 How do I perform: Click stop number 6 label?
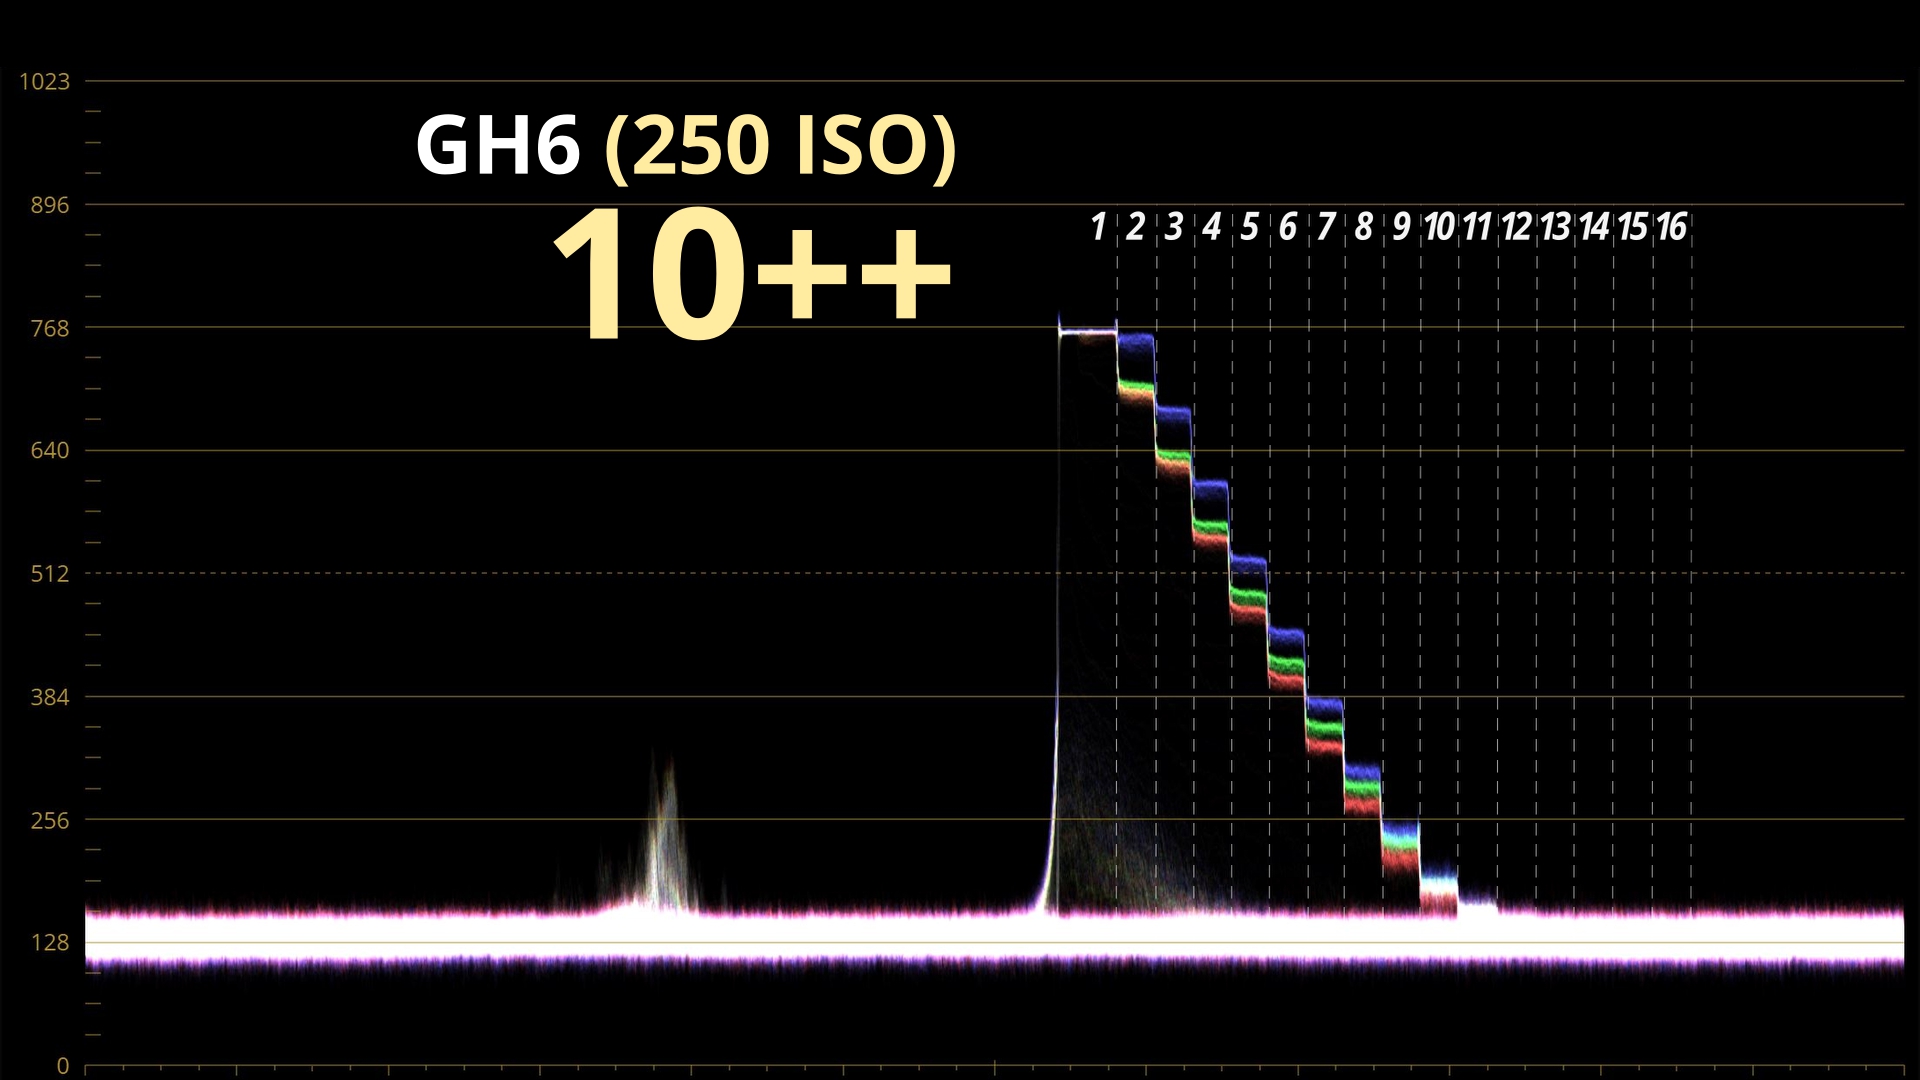tap(1288, 227)
